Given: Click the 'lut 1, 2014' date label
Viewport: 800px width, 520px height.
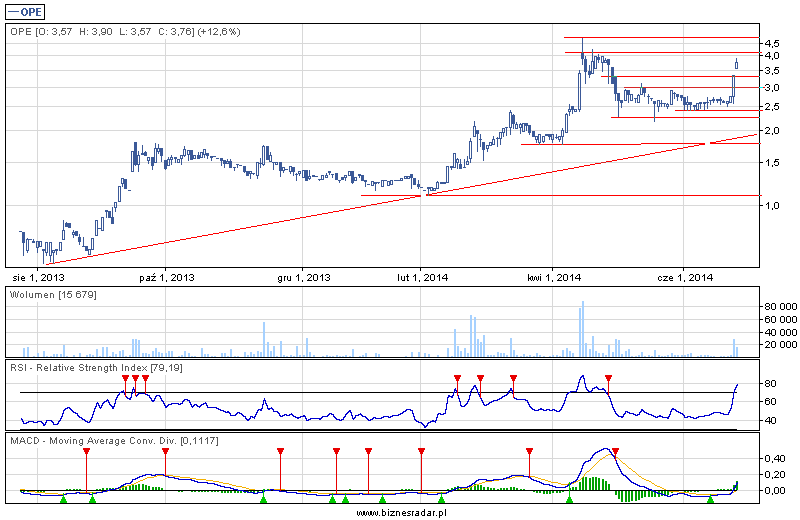Looking at the screenshot, I should (422, 278).
